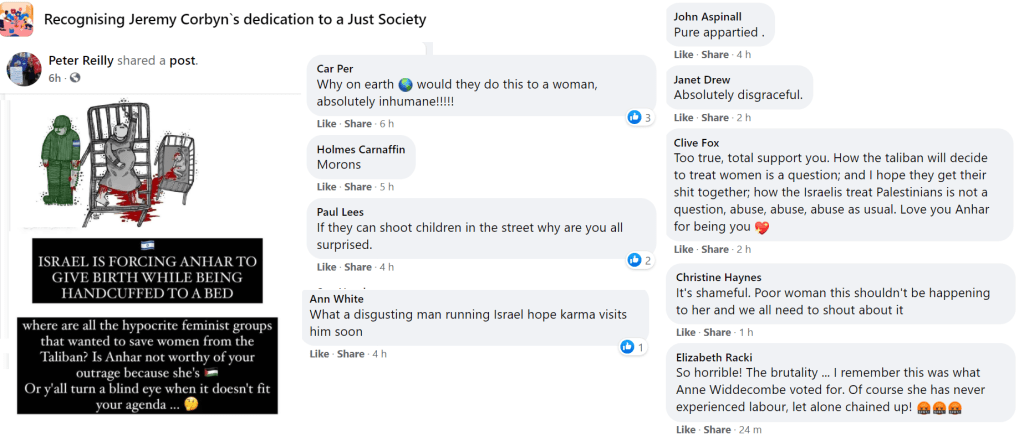Click the like reaction icon on Paul Lees' comment
1024x441 pixels.
click(634, 261)
